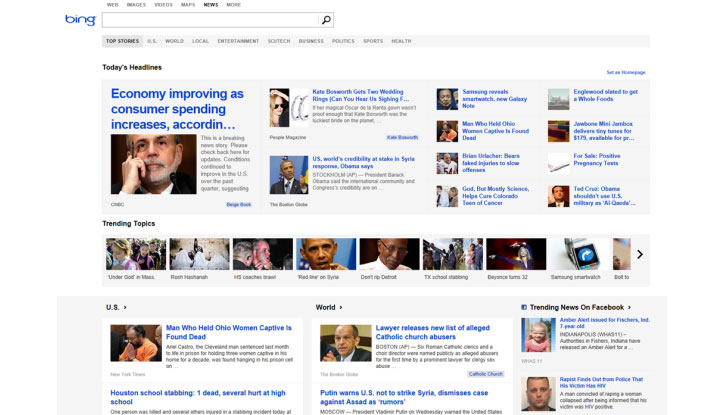Advance Trending Topics with the right arrow

point(640,254)
